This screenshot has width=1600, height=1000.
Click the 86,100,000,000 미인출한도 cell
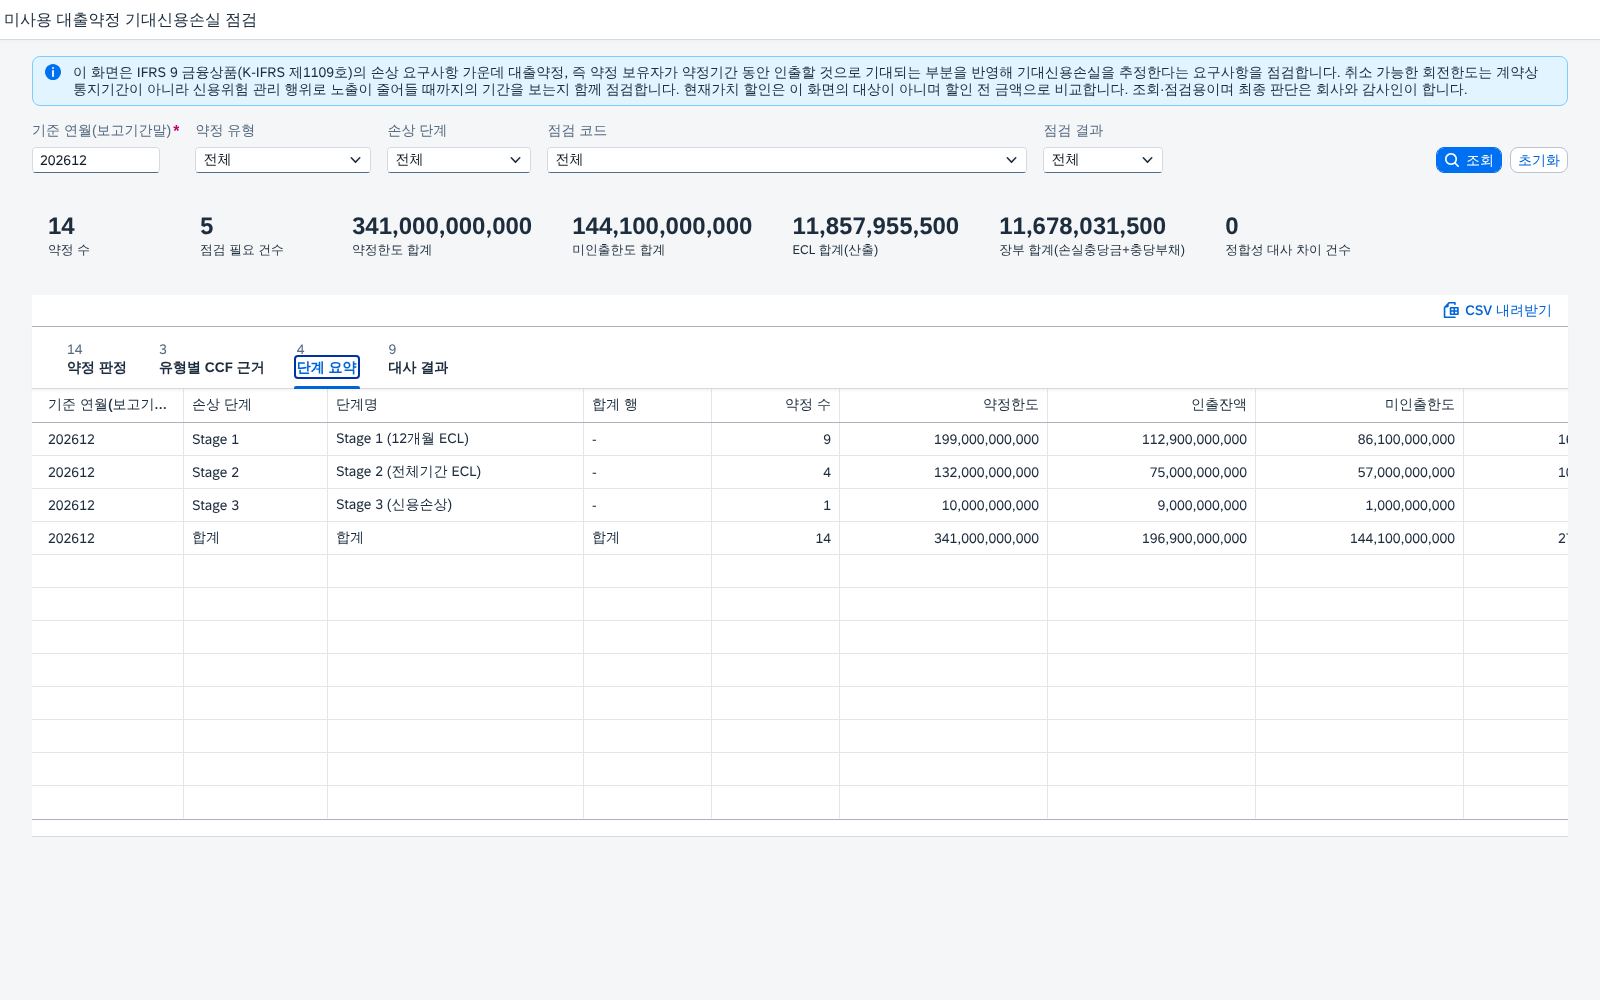click(1359, 439)
